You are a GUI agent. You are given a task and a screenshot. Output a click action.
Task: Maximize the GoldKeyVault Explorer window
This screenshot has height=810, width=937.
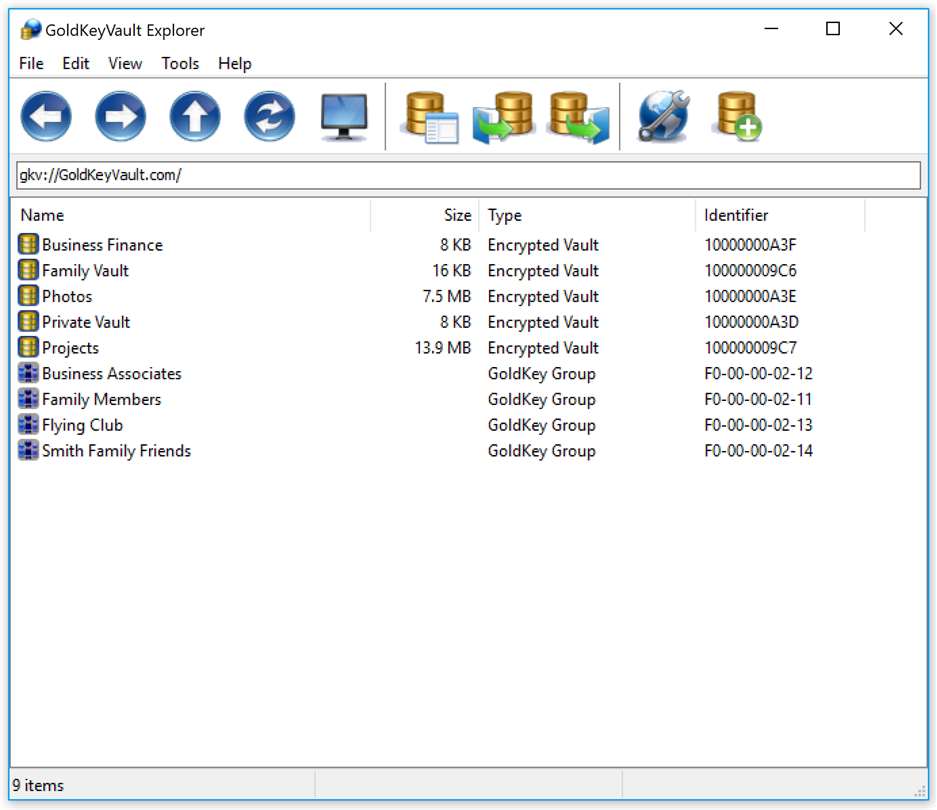832,28
